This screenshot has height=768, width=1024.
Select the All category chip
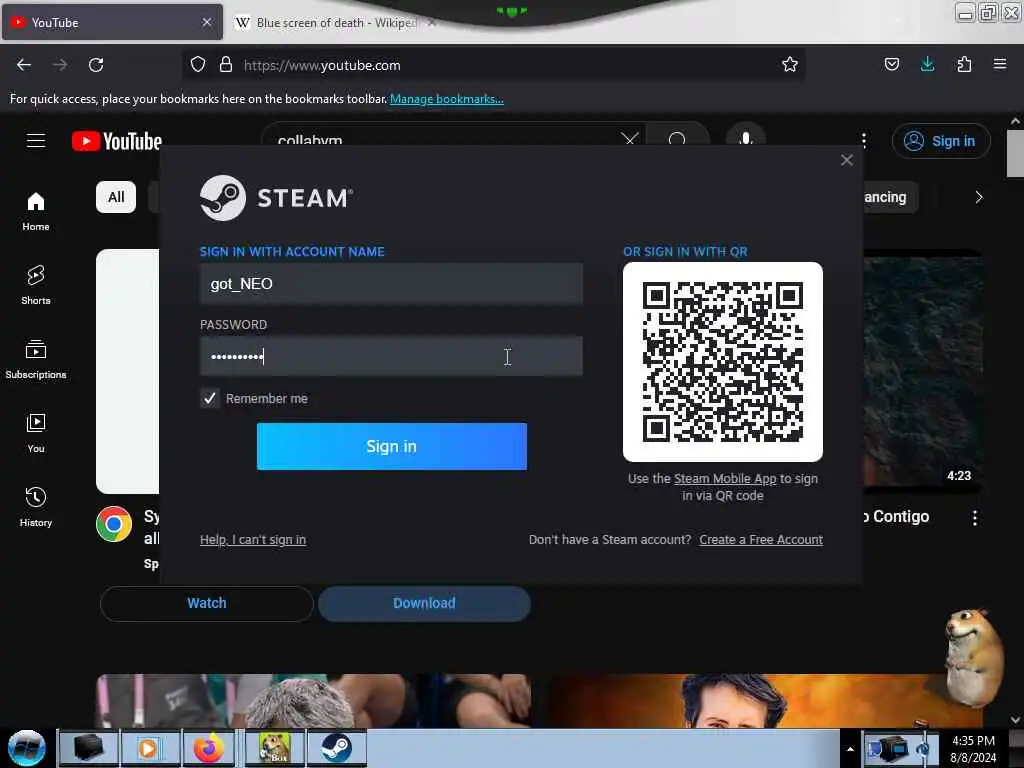116,197
